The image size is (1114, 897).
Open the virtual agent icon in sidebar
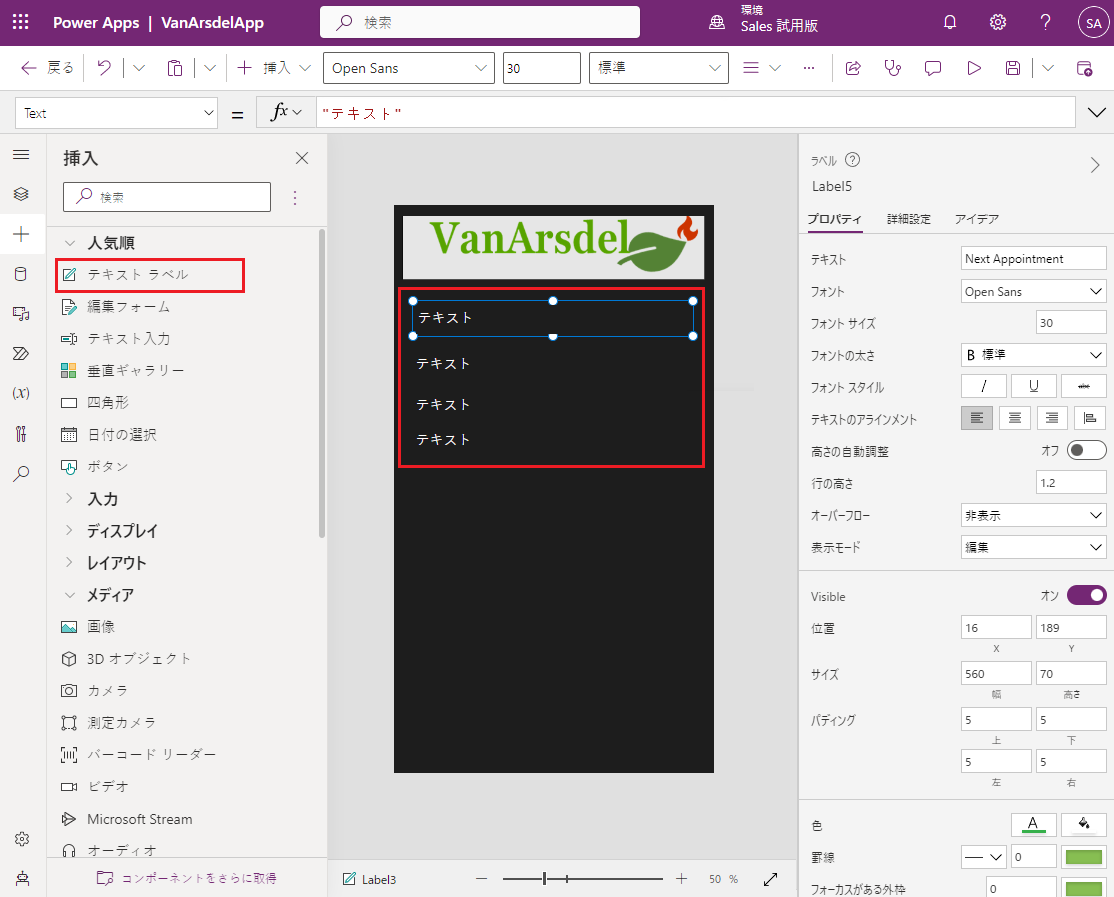[x=22, y=879]
